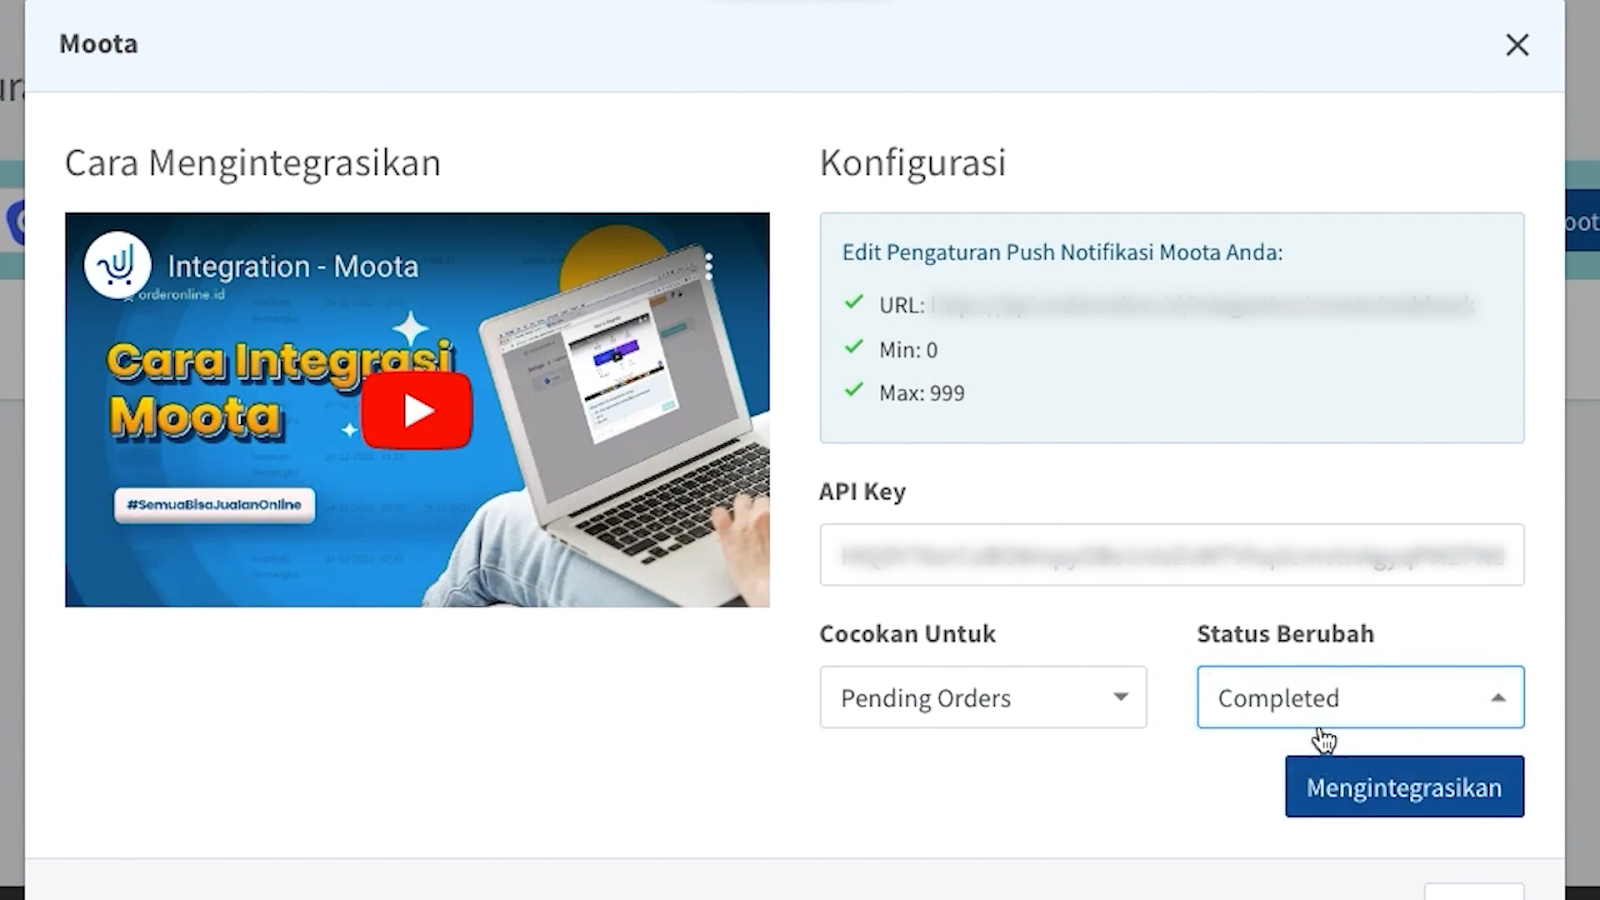Screen dimensions: 1600x900
Task: Click the Cocokan Untuk label
Action: point(907,634)
